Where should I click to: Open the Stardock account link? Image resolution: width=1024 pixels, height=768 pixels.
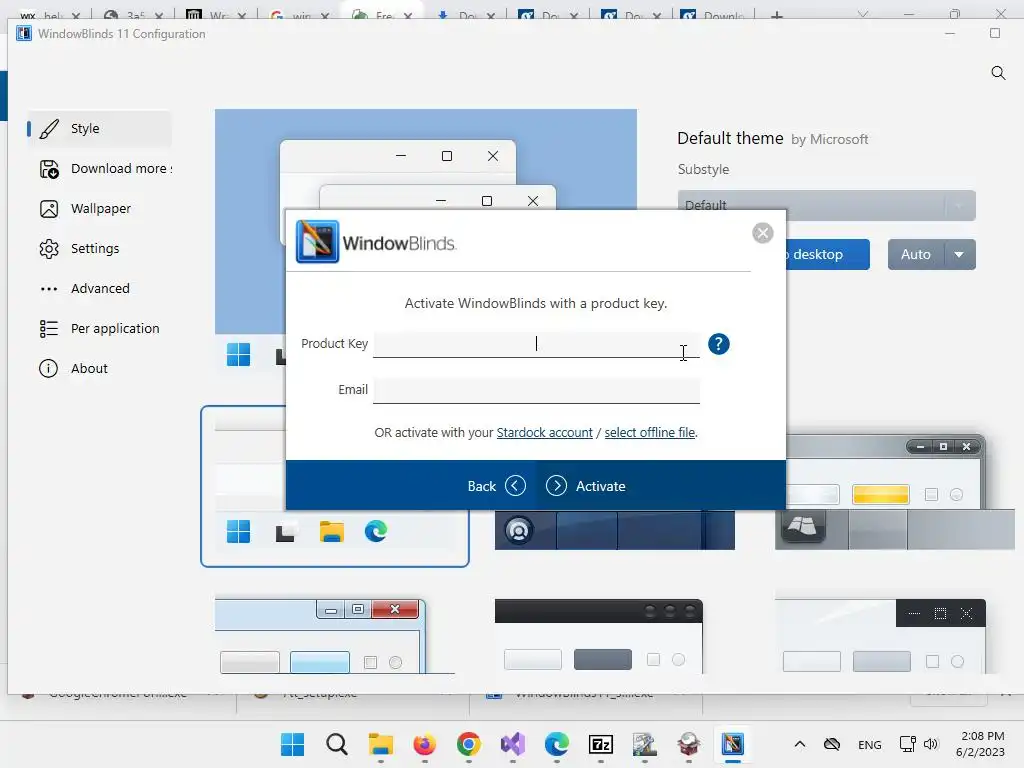[x=545, y=432]
